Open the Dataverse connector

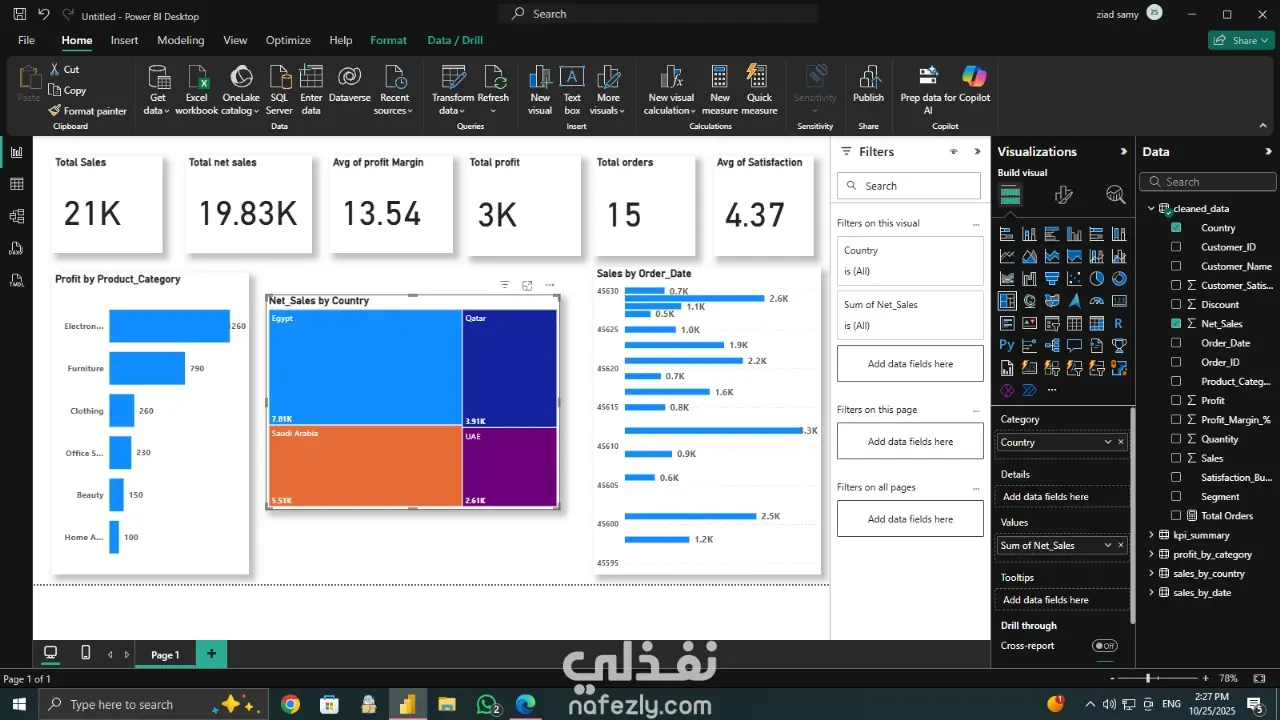pos(349,85)
